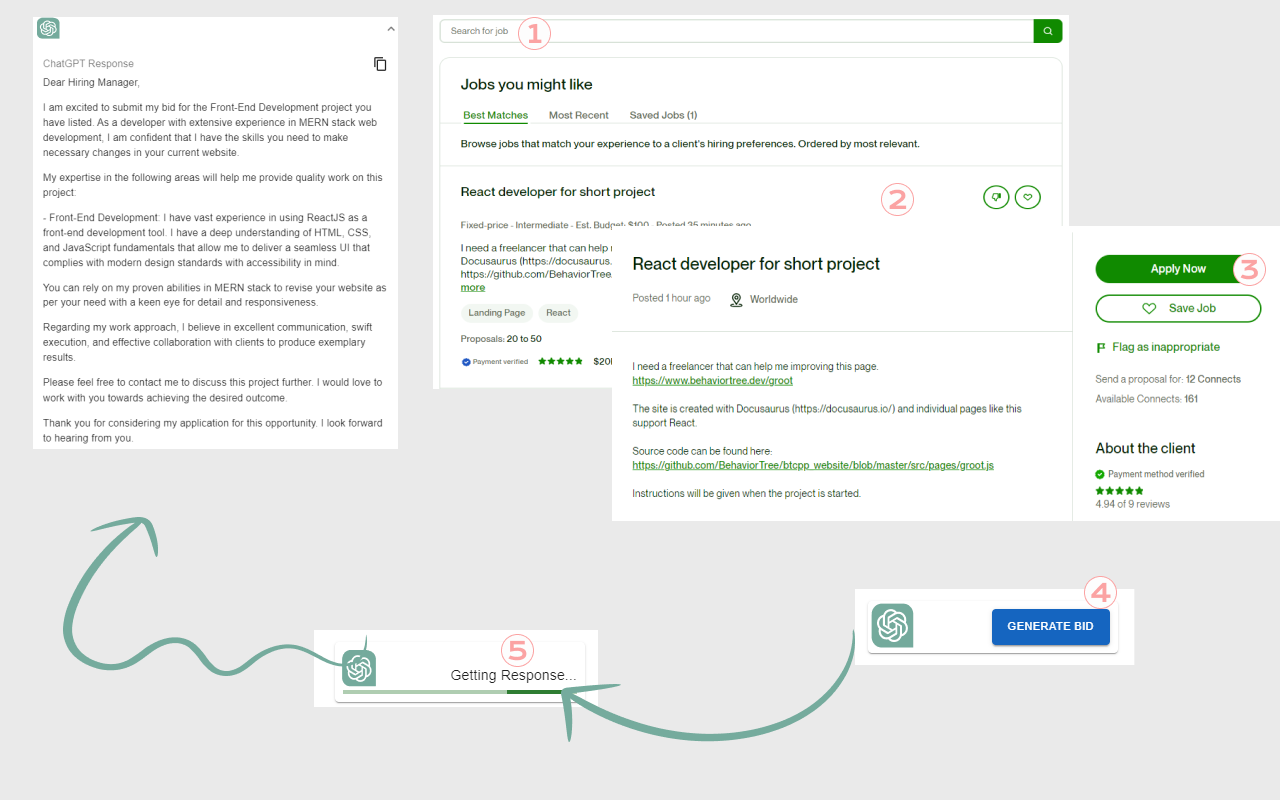Click ChatGPT logo in Getting Response box
The image size is (1280, 800).
pyautogui.click(x=359, y=668)
